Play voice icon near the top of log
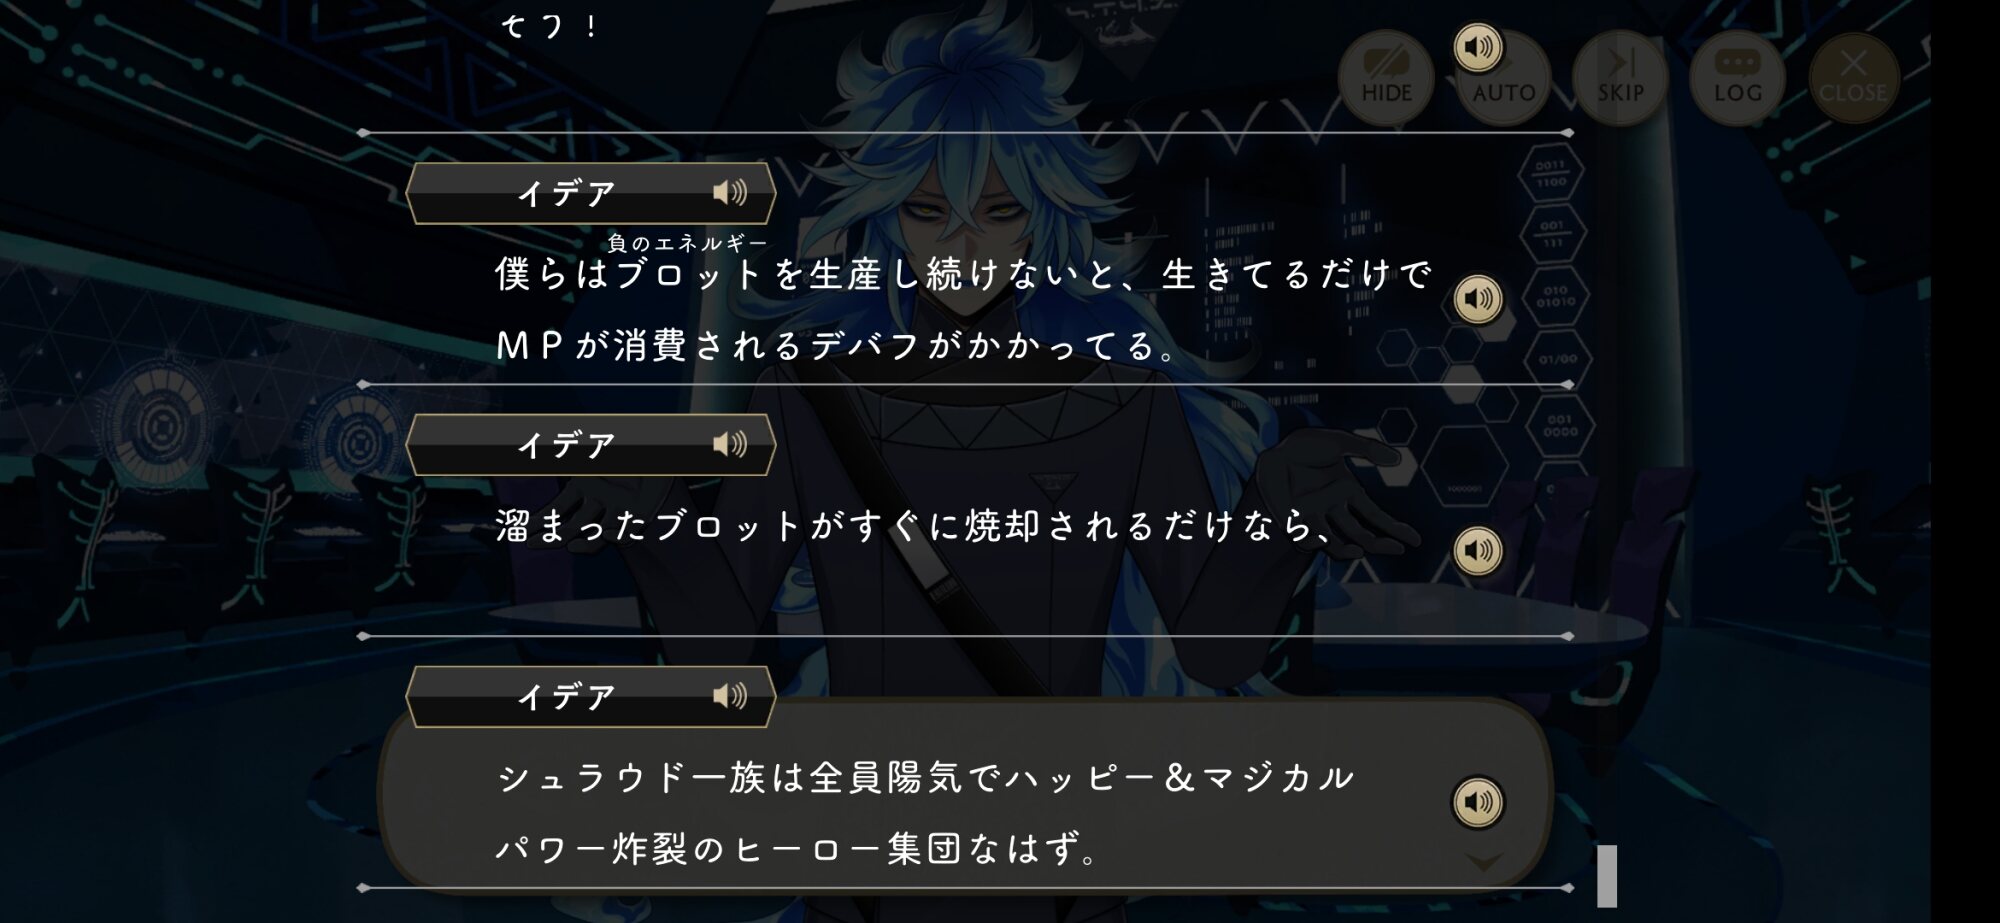 (x=1478, y=47)
